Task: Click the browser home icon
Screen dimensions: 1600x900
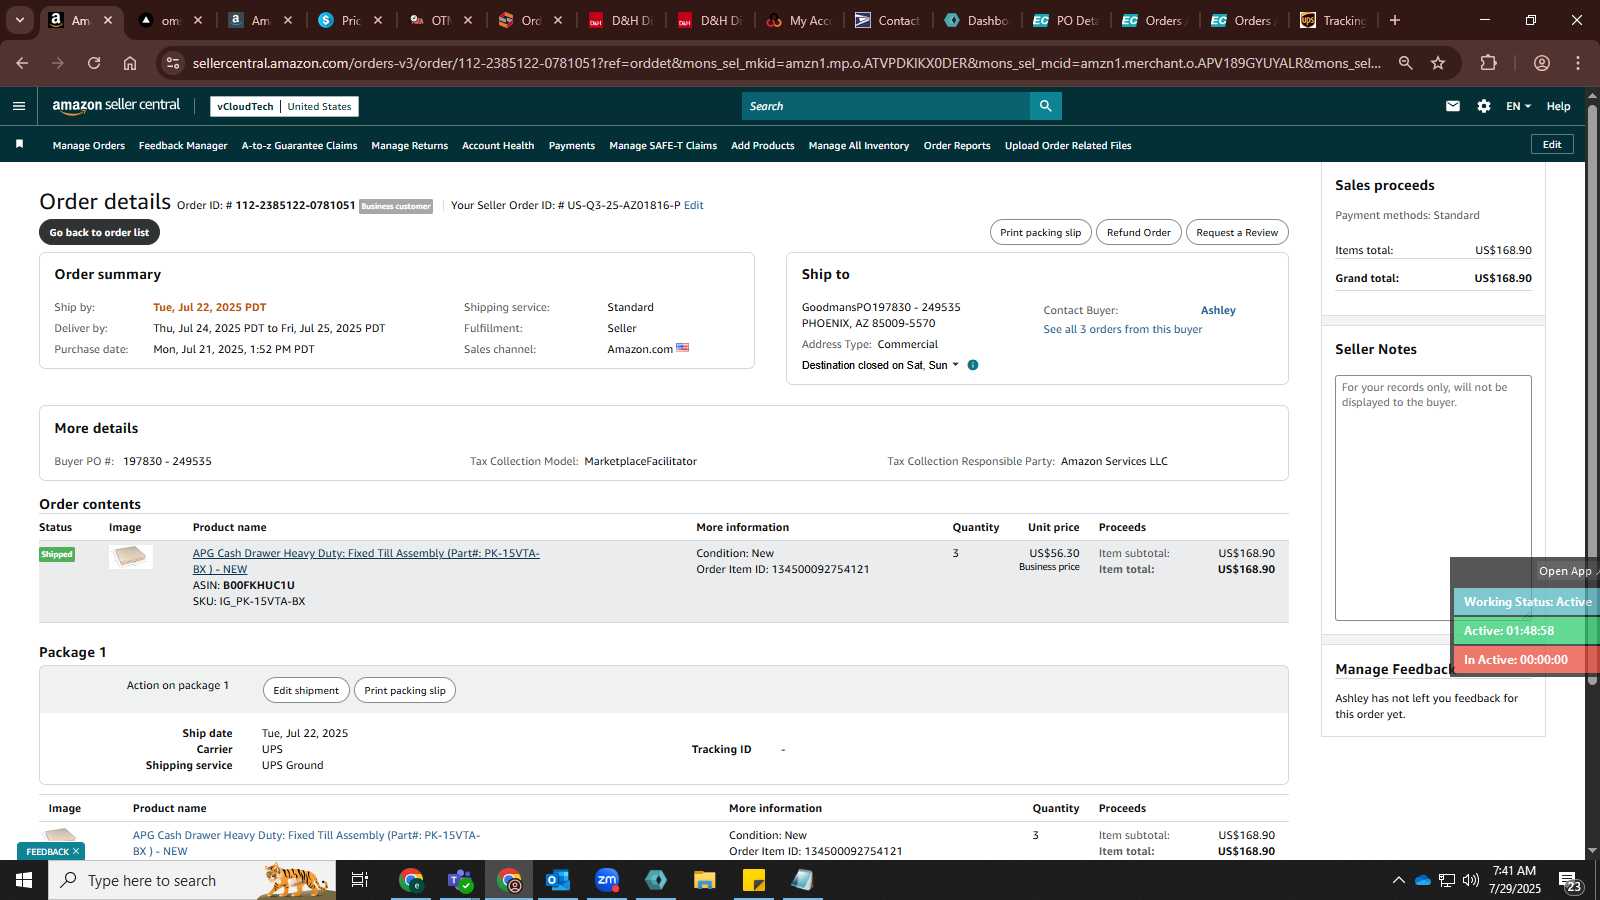Action: click(130, 63)
